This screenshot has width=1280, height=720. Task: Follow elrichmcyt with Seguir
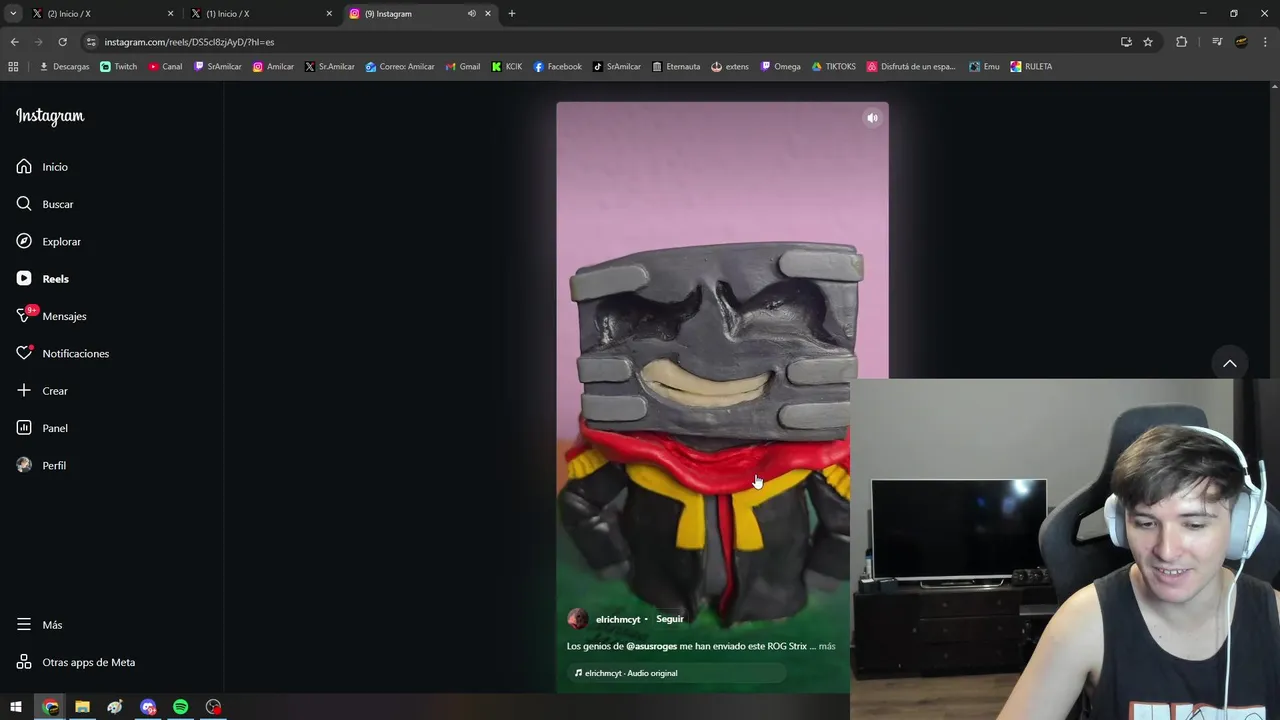(670, 619)
